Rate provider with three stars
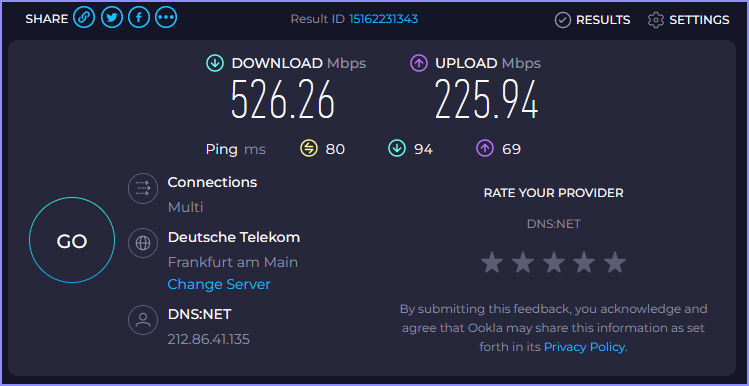 point(554,263)
